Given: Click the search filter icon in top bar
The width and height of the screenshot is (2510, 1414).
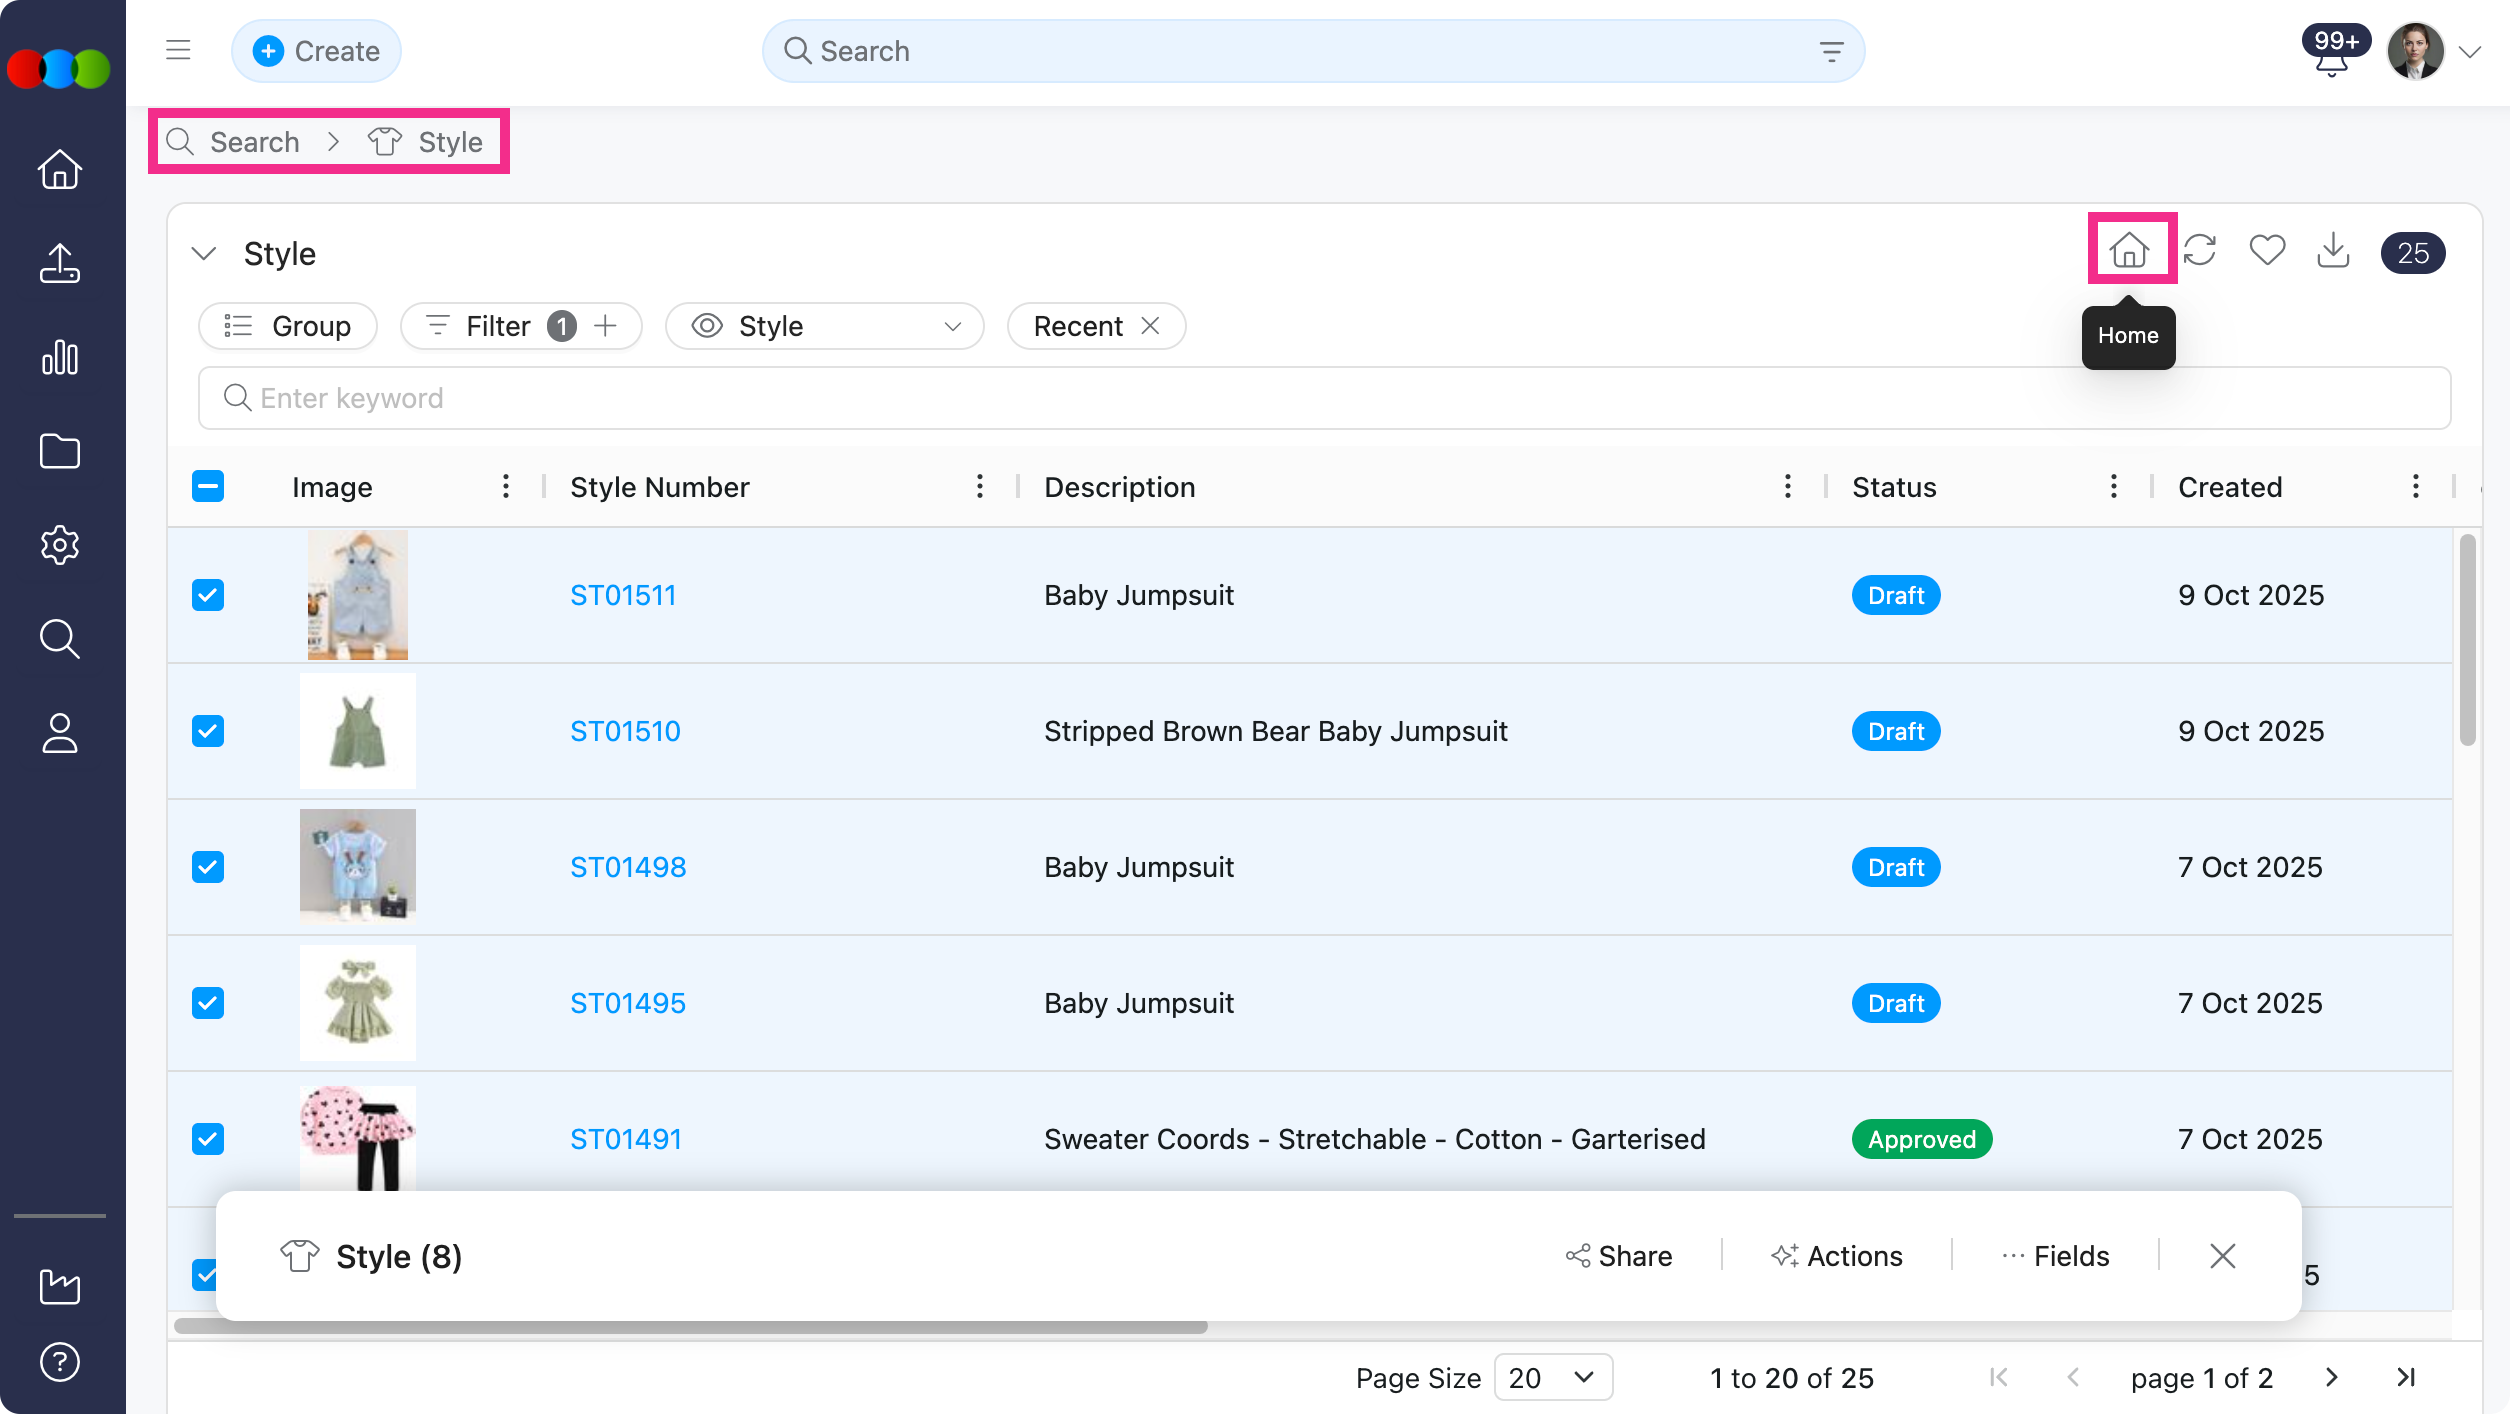Looking at the screenshot, I should [x=1831, y=51].
